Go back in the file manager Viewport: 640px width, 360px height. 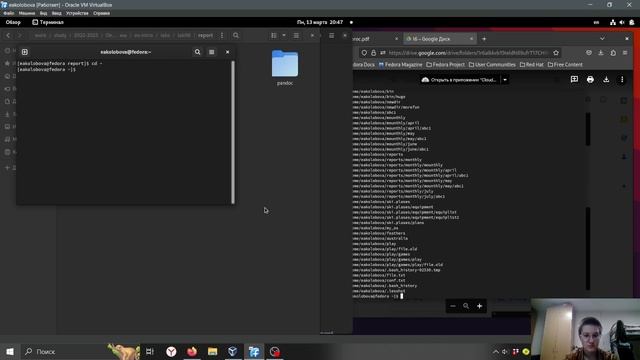8,36
